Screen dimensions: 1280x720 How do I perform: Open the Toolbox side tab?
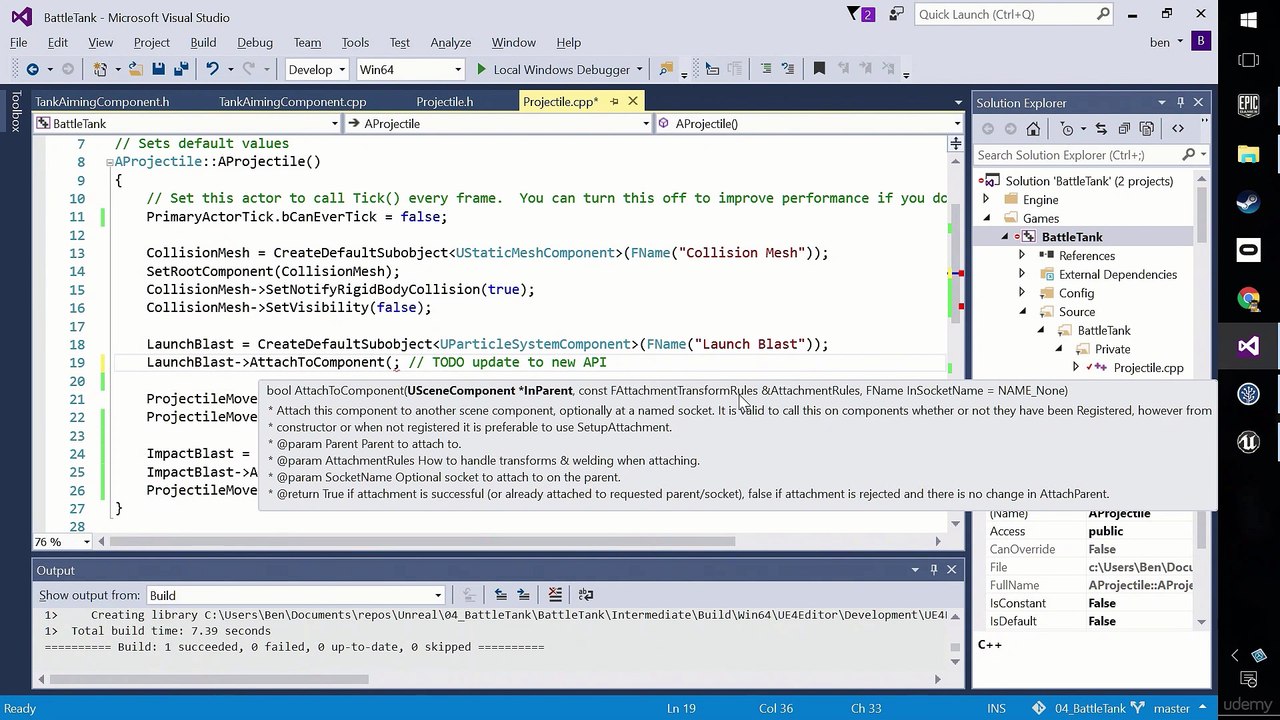coord(15,111)
